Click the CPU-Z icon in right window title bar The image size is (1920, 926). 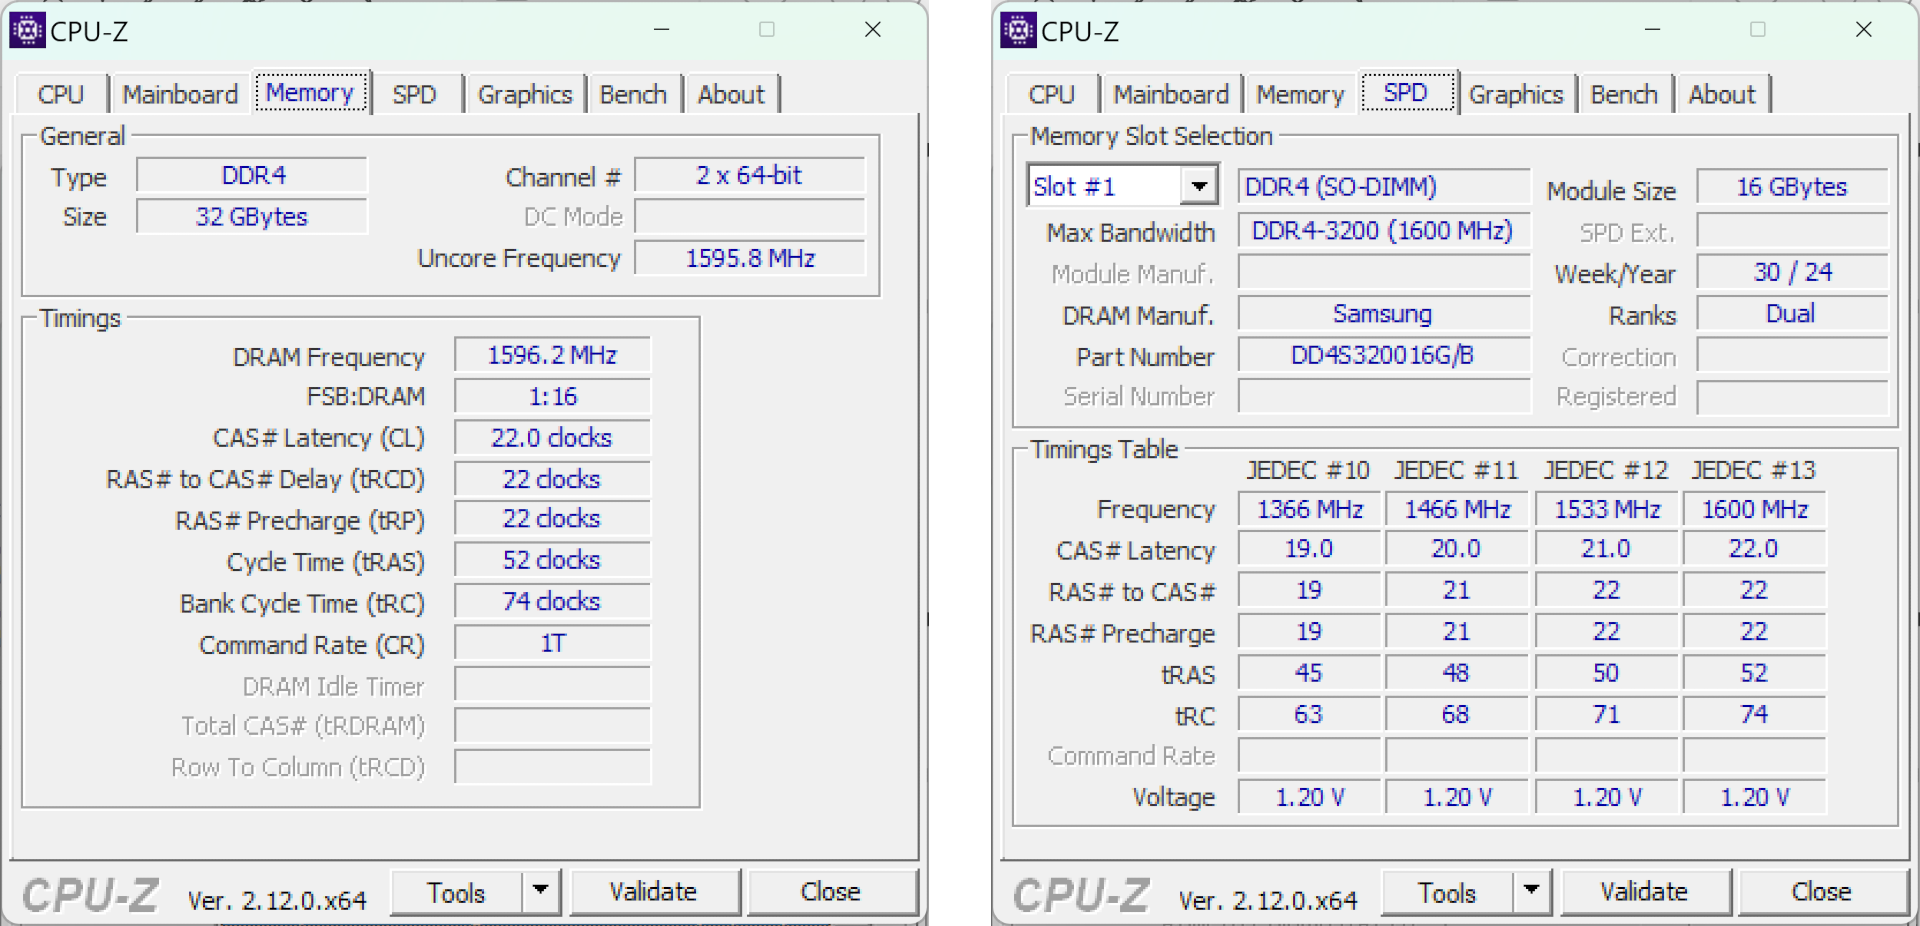1018,31
